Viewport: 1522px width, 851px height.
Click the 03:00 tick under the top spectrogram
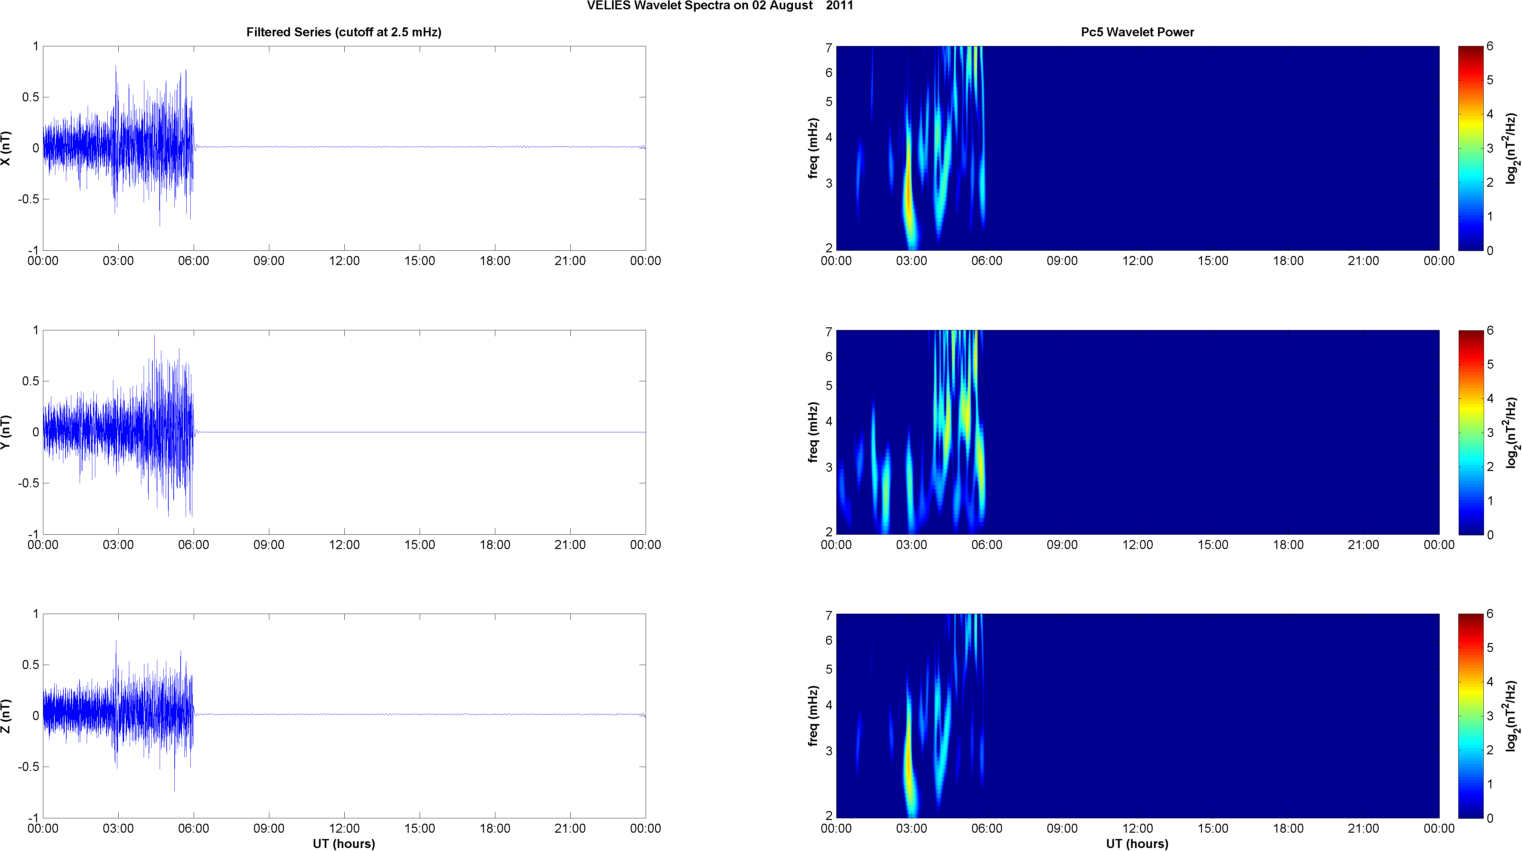[911, 261]
